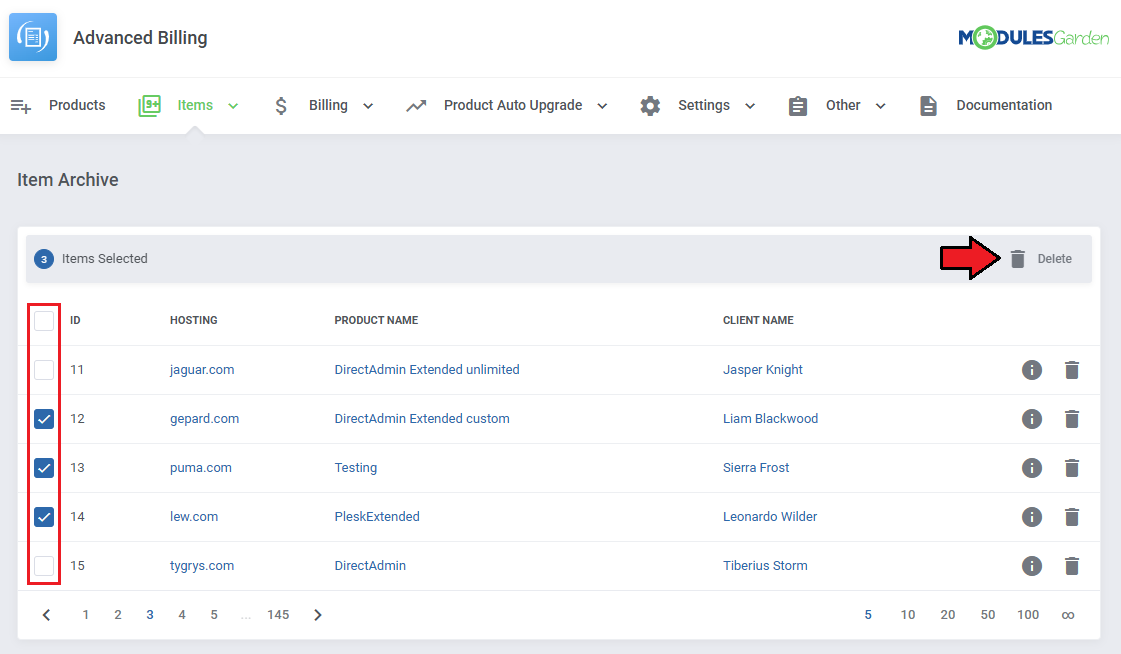The image size is (1121, 654).
Task: Show info for lew.com item
Action: coord(1032,517)
